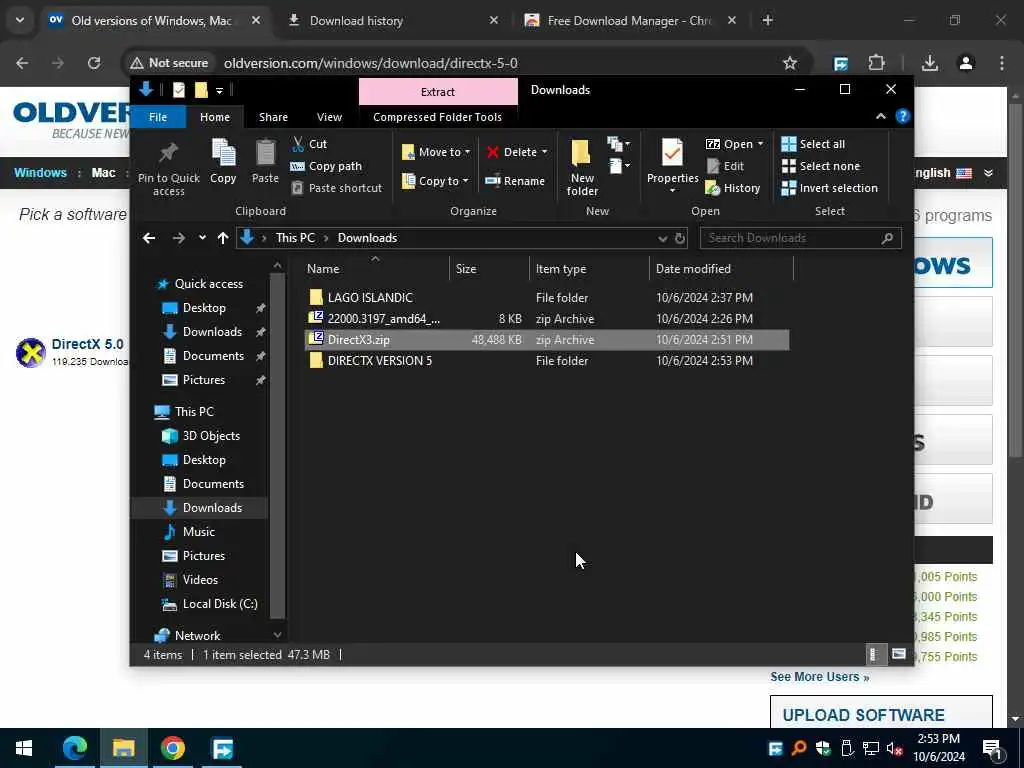The image size is (1024, 768).
Task: Click the search magnifier in Search Downloads
Action: pos(887,238)
